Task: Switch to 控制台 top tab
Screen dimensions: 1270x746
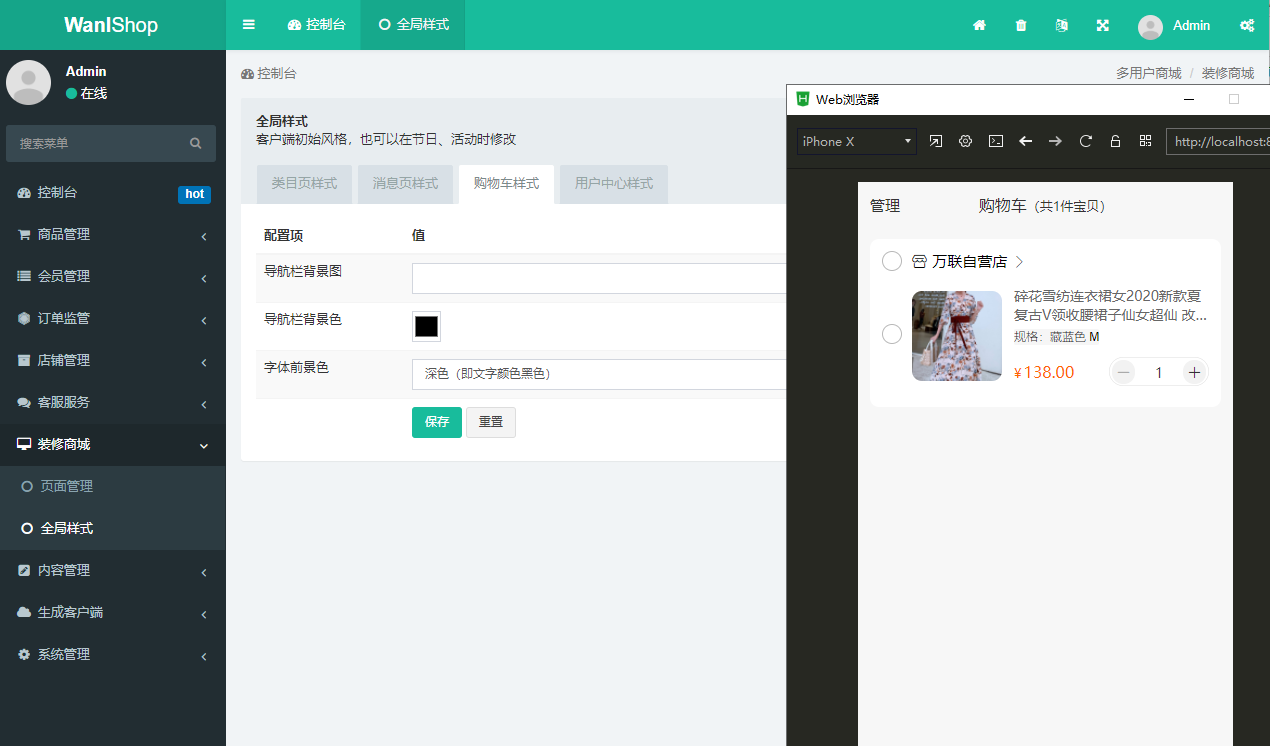Action: click(x=316, y=25)
